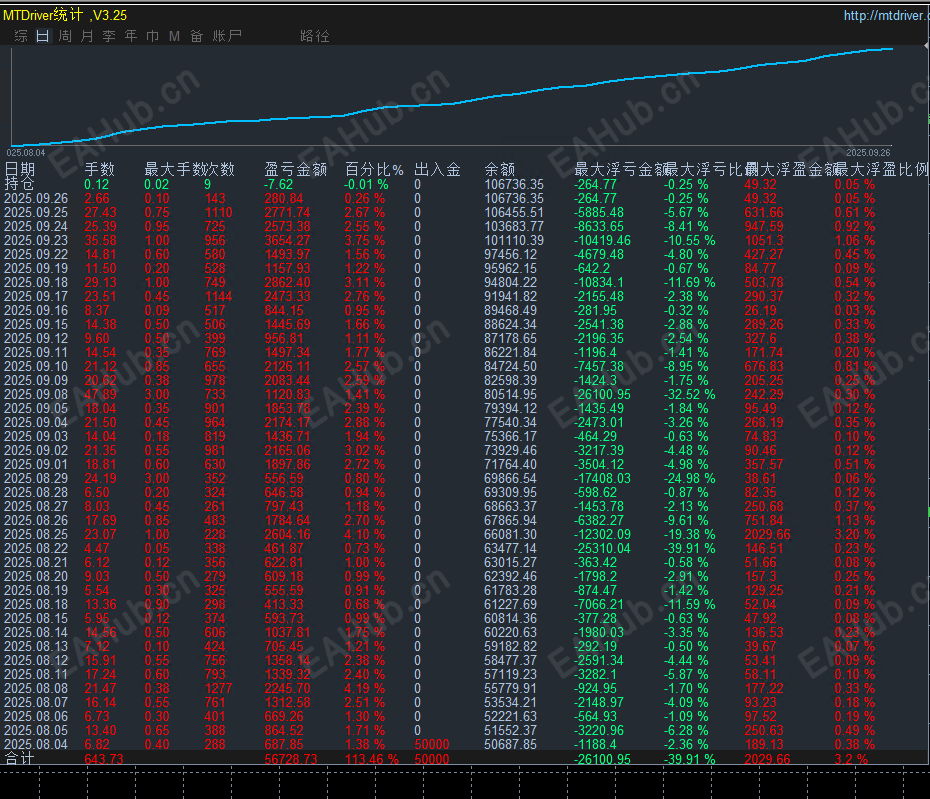Viewport: 930px width, 799px height.
Task: Click floating loss value -26100.95 on 2025.09.08
Action: pyautogui.click(x=602, y=394)
